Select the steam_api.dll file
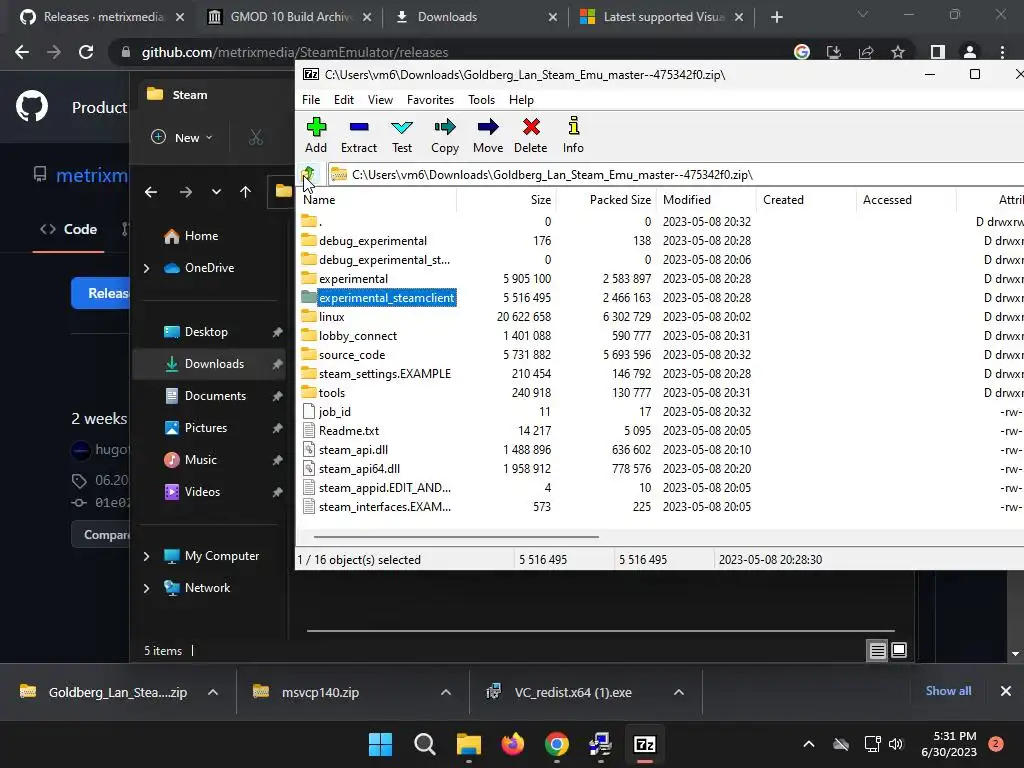 (353, 449)
